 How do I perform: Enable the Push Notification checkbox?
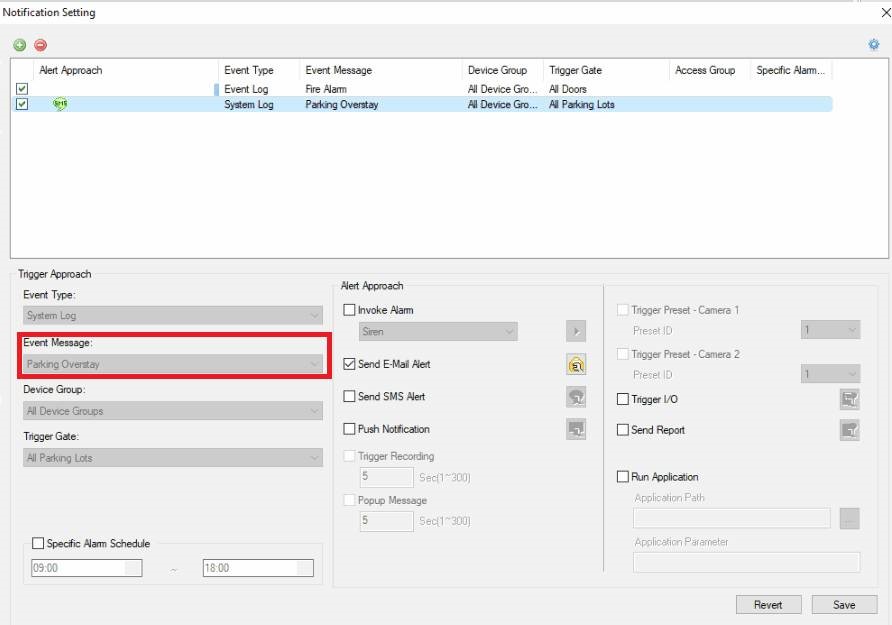[x=349, y=429]
